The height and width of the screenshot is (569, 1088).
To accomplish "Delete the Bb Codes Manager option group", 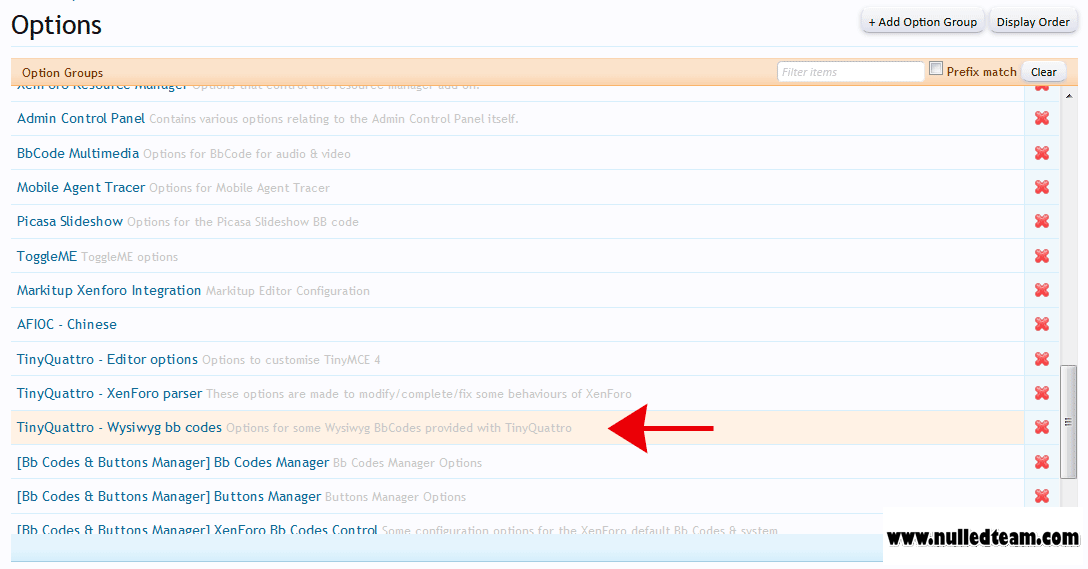I will pos(1042,461).
